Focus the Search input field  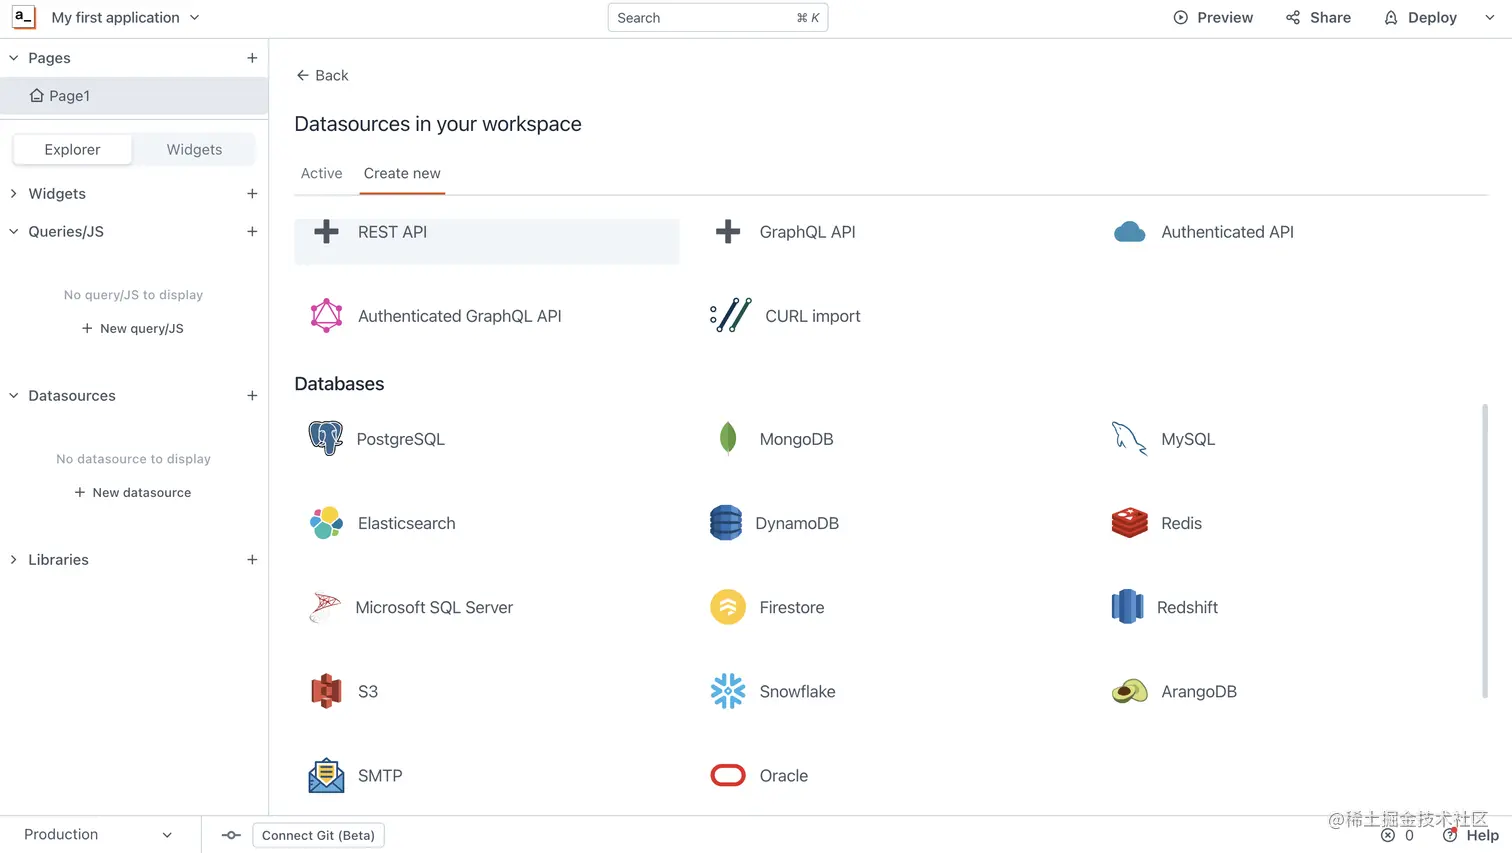tap(718, 18)
